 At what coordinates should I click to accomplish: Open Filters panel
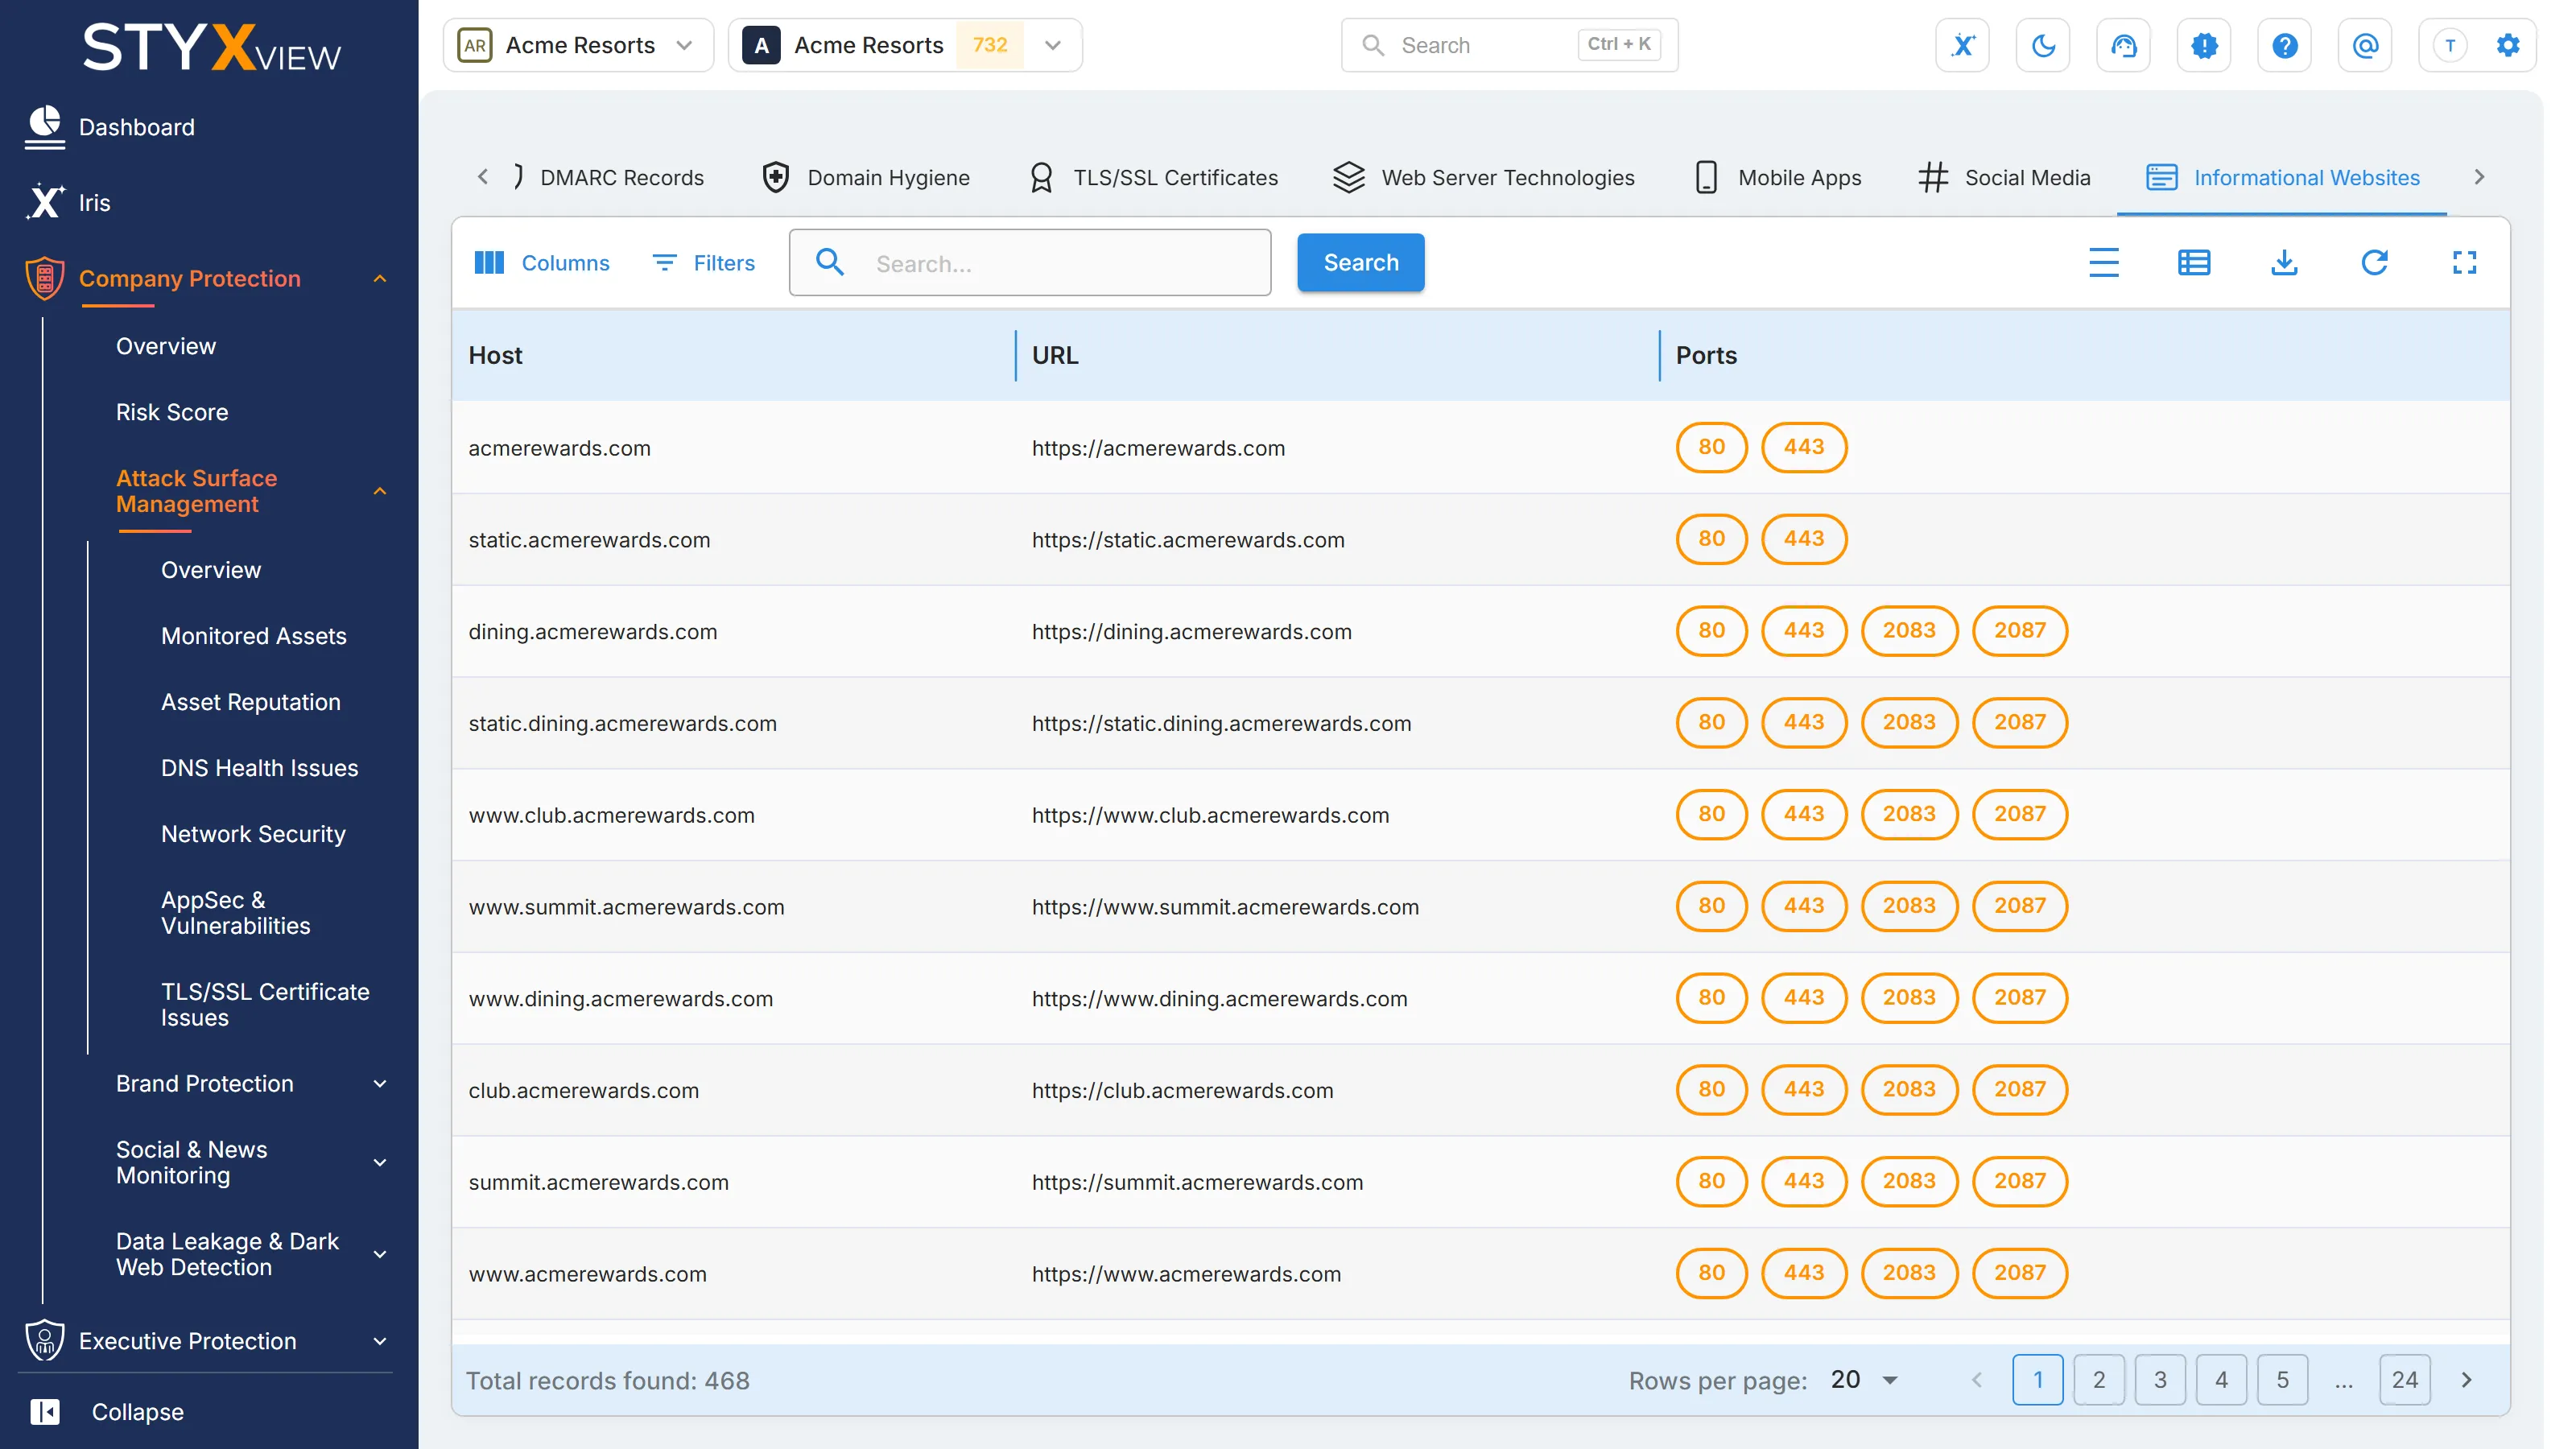703,262
